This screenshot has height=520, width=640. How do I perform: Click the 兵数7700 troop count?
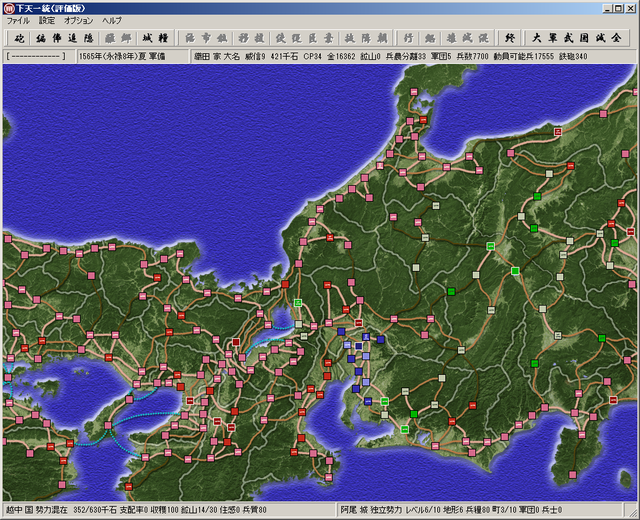(x=472, y=56)
